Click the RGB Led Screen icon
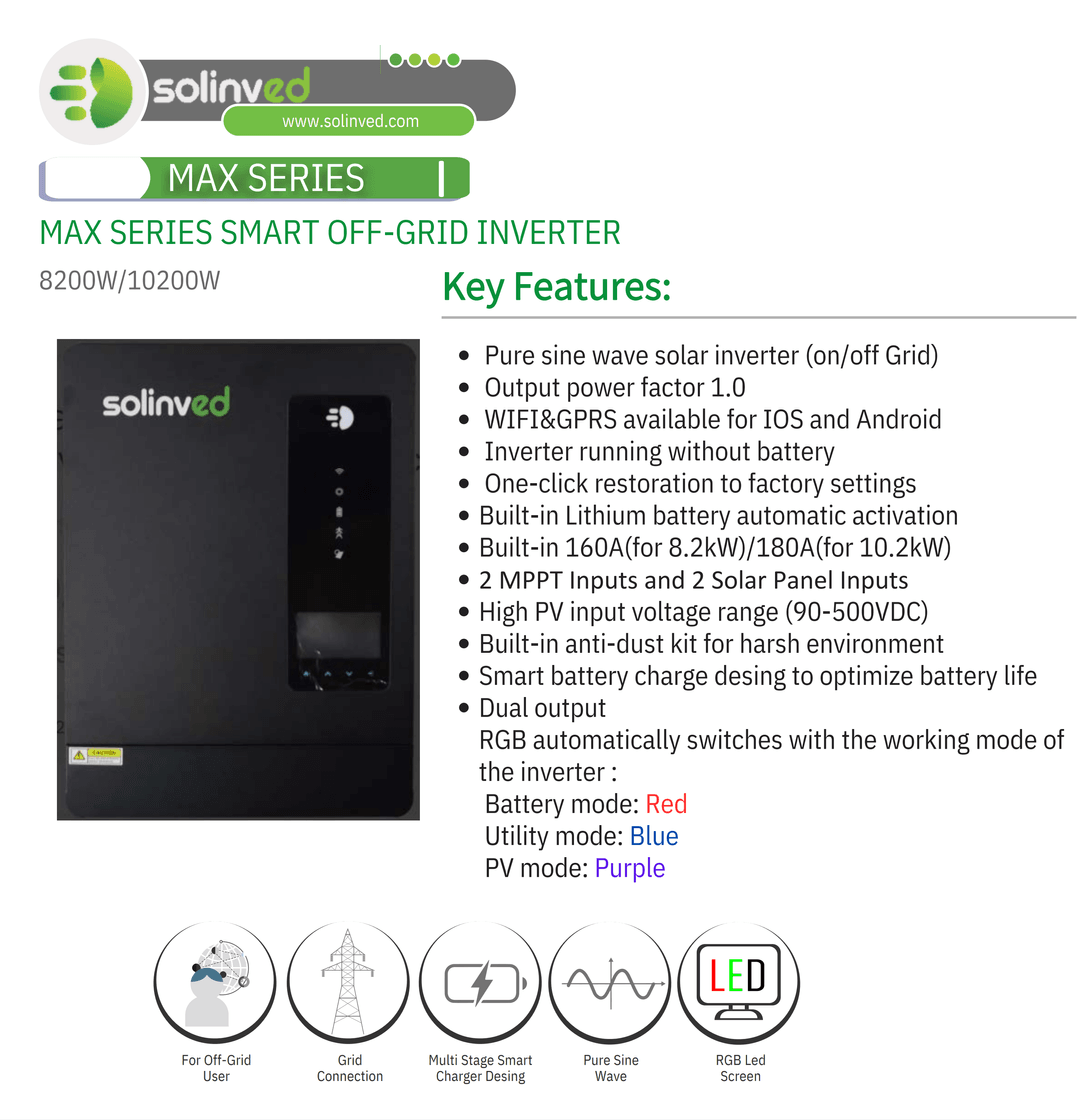The image size is (1080, 1120). point(739,983)
